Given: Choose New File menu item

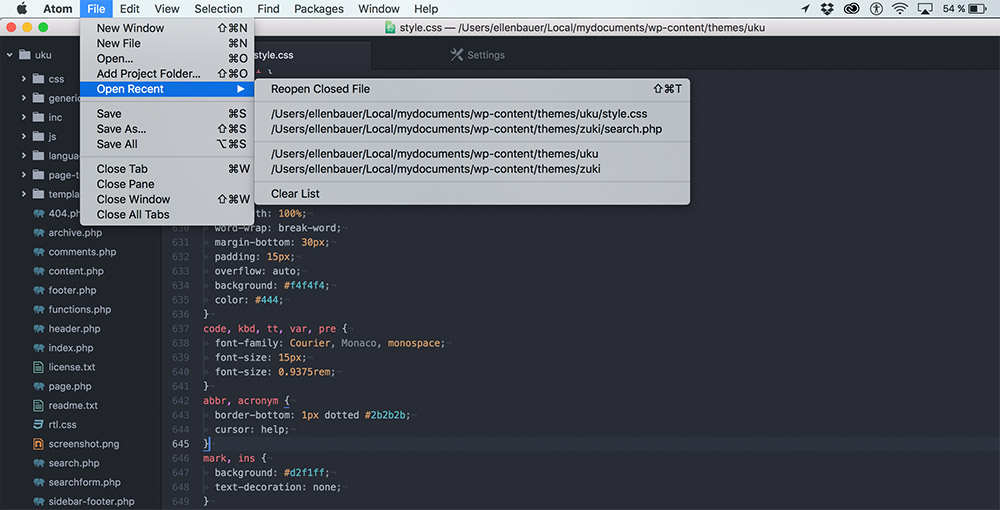Looking at the screenshot, I should coord(167,43).
